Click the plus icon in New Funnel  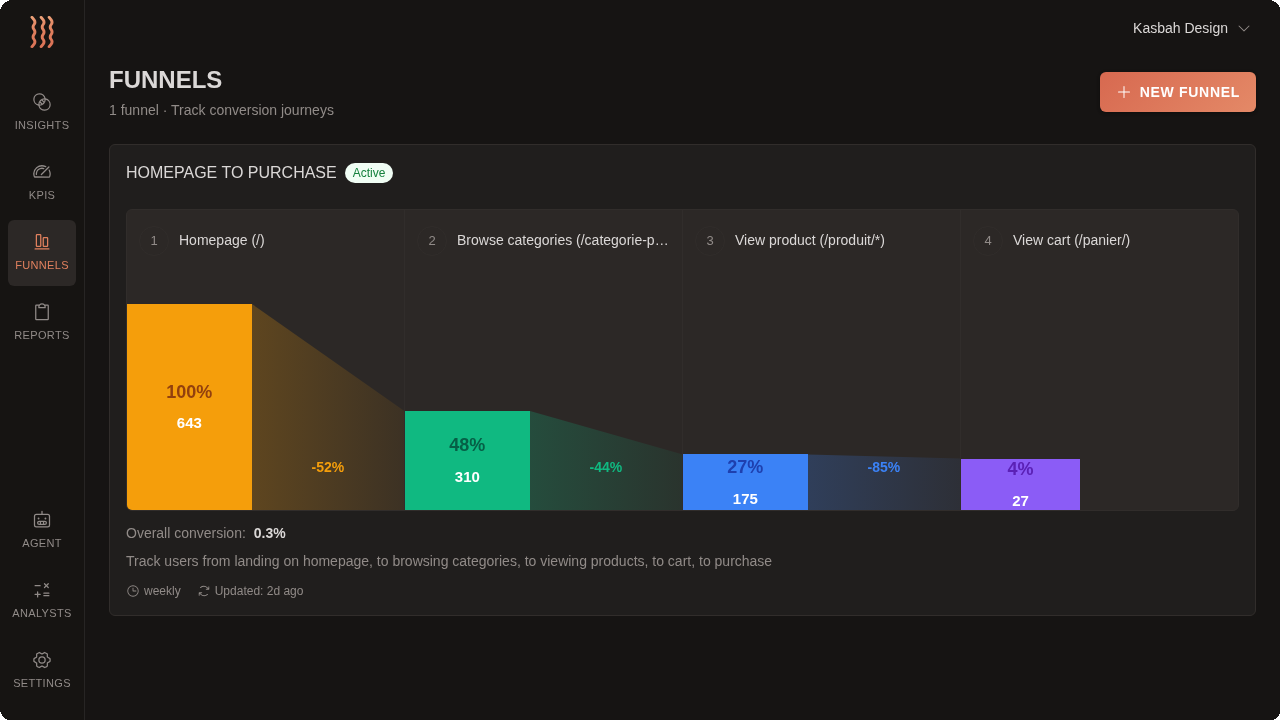1124,92
